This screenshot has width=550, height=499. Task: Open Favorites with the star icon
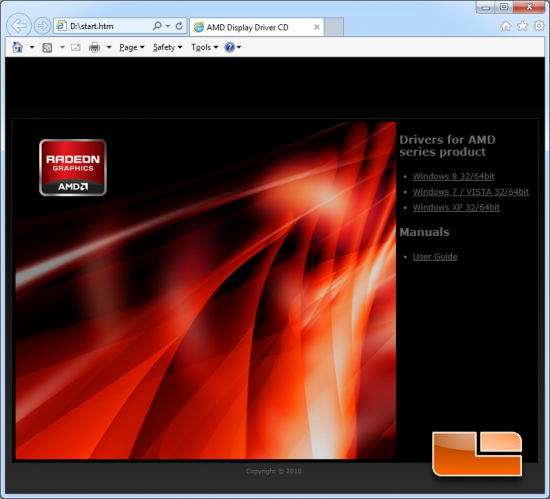523,26
